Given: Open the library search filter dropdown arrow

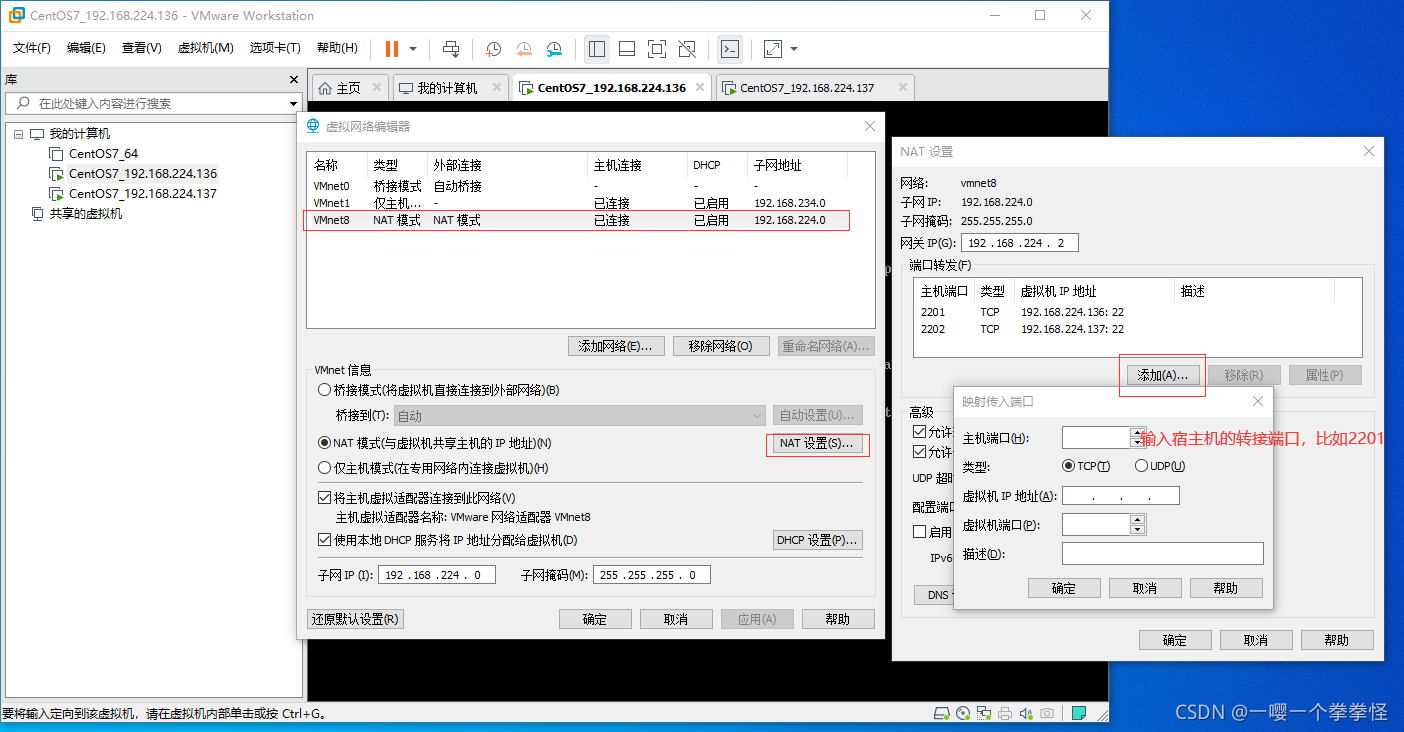Looking at the screenshot, I should (293, 103).
